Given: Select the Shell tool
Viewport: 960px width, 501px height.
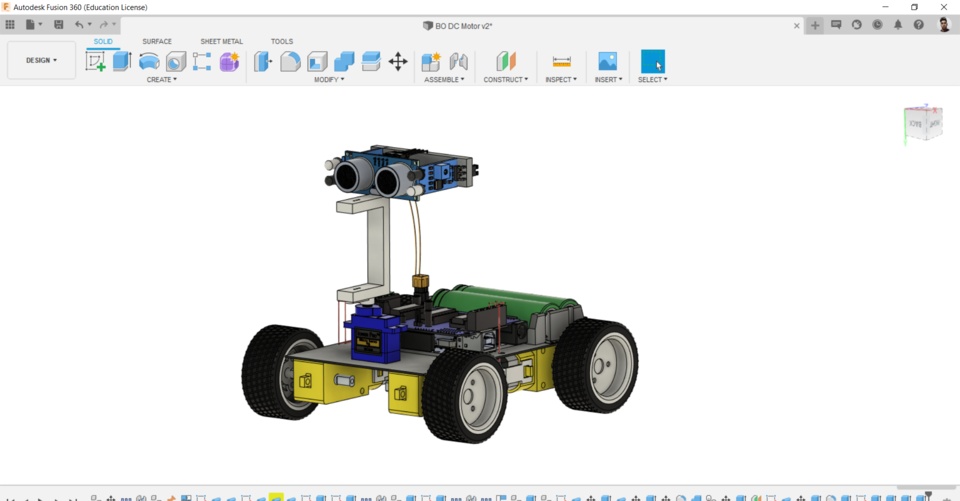Looking at the screenshot, I should click(x=317, y=61).
